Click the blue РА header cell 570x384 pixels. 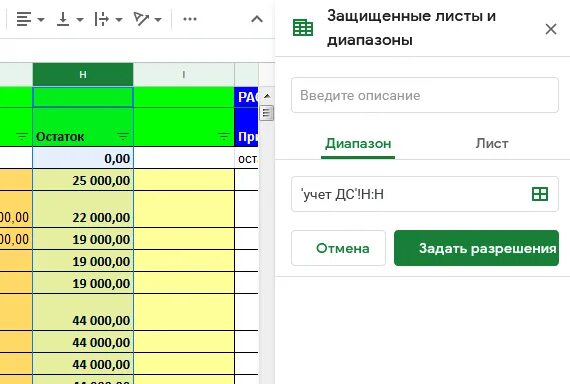[x=247, y=97]
